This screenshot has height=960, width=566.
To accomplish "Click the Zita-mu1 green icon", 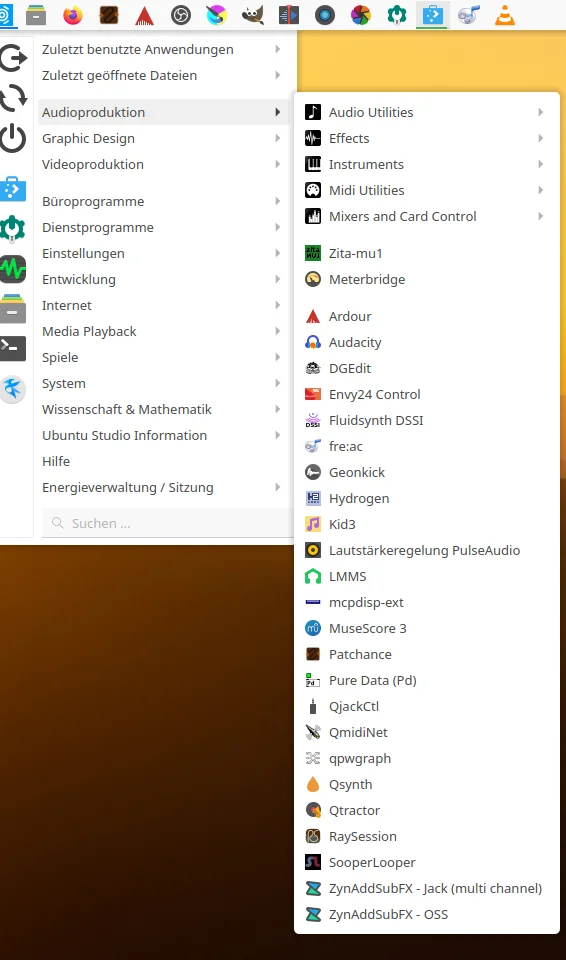I will click(312, 253).
